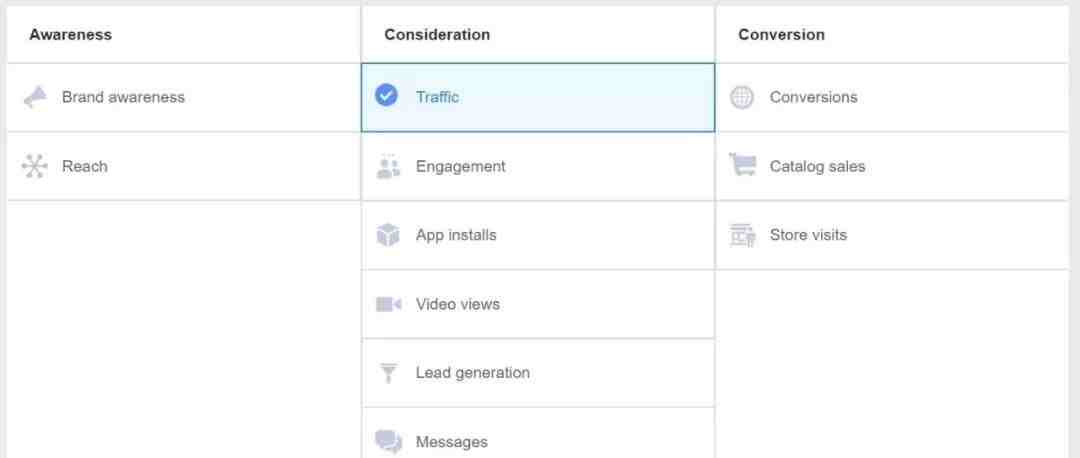Image resolution: width=1080 pixels, height=458 pixels.
Task: Select the Brand awareness objective
Action: pyautogui.click(x=183, y=97)
